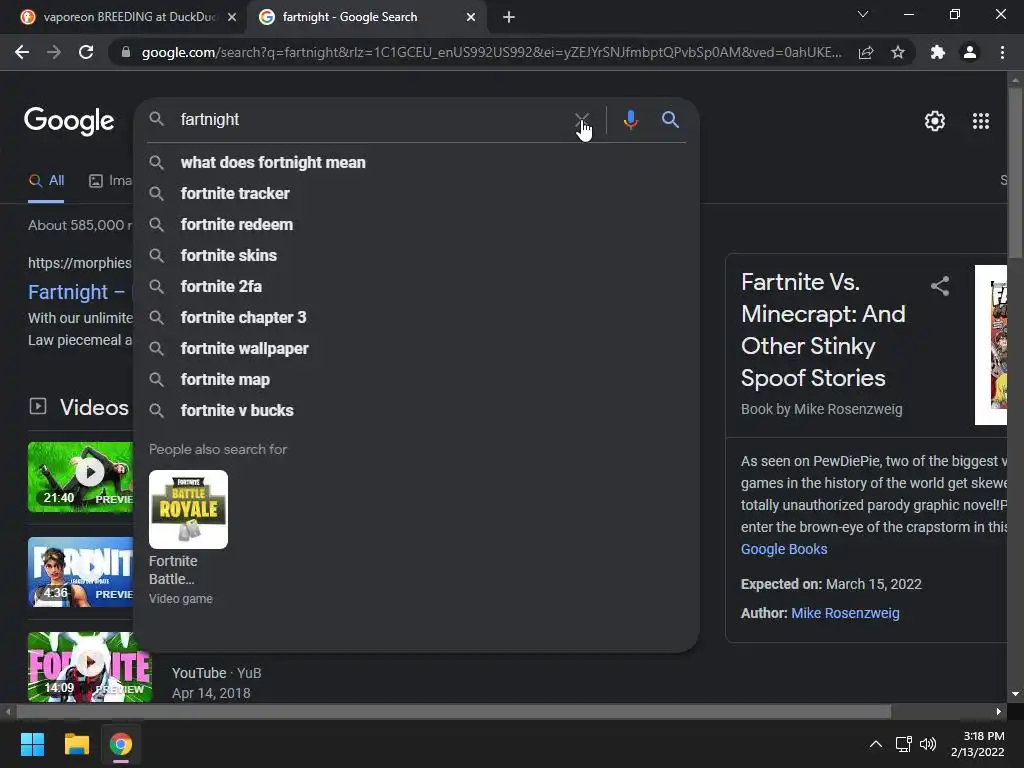Click the Chrome taskbar icon
1024x768 pixels.
(x=121, y=744)
